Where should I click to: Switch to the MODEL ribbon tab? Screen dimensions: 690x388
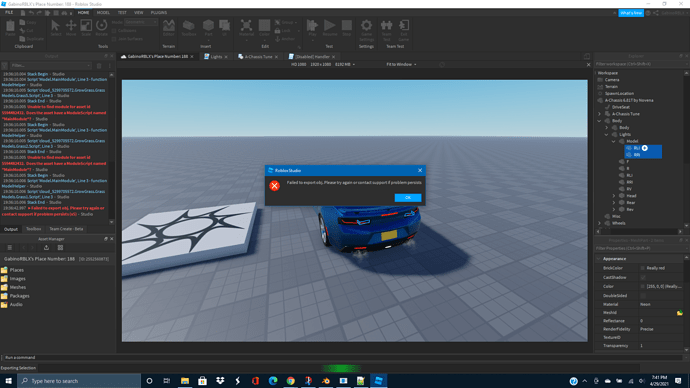click(x=103, y=13)
